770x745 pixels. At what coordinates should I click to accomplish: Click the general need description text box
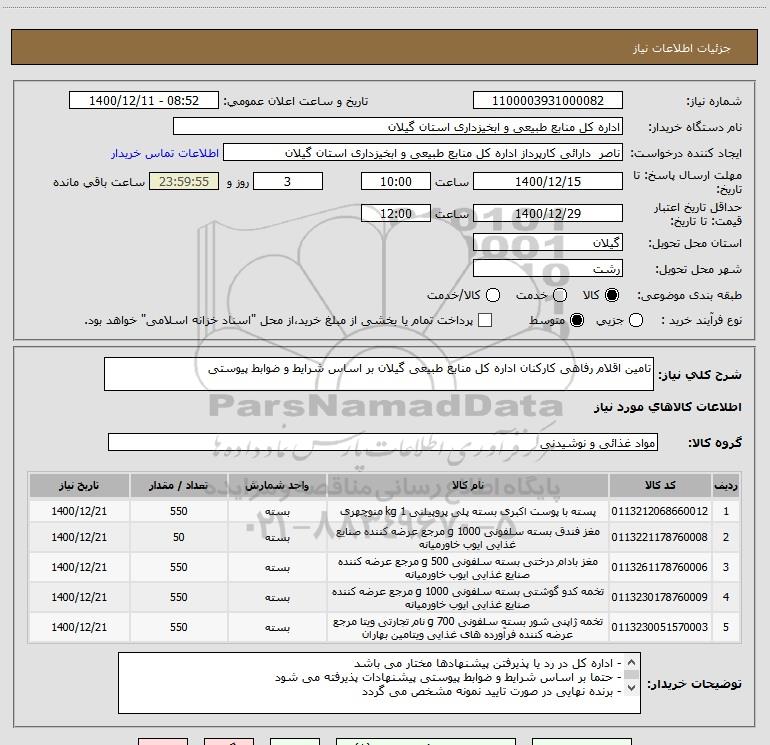[379, 374]
